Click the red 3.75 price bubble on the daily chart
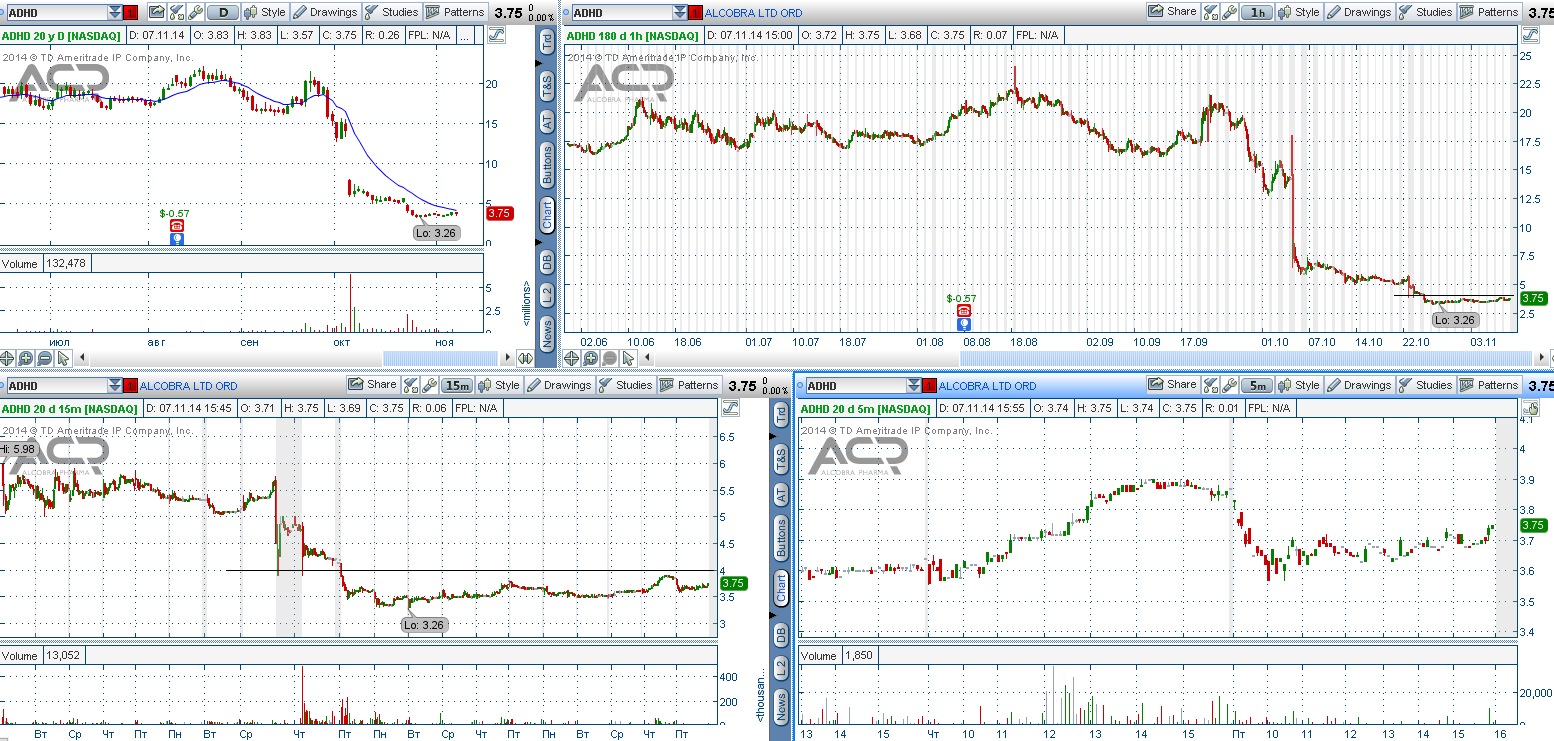1554x741 pixels. pyautogui.click(x=500, y=213)
